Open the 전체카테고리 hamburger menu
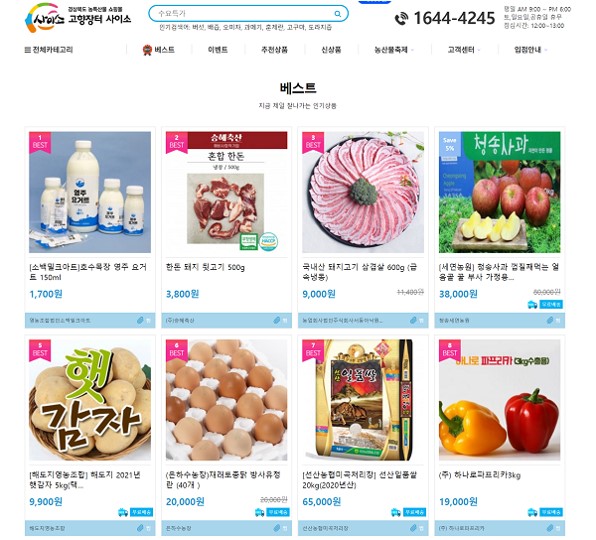 click(49, 50)
